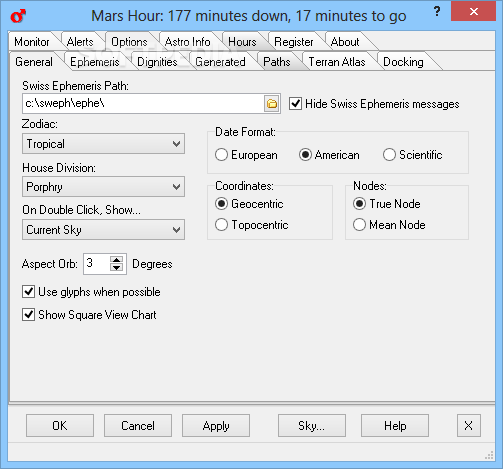Click into Swiss Ephemeris Path field
This screenshot has width=503, height=469.
[x=143, y=104]
